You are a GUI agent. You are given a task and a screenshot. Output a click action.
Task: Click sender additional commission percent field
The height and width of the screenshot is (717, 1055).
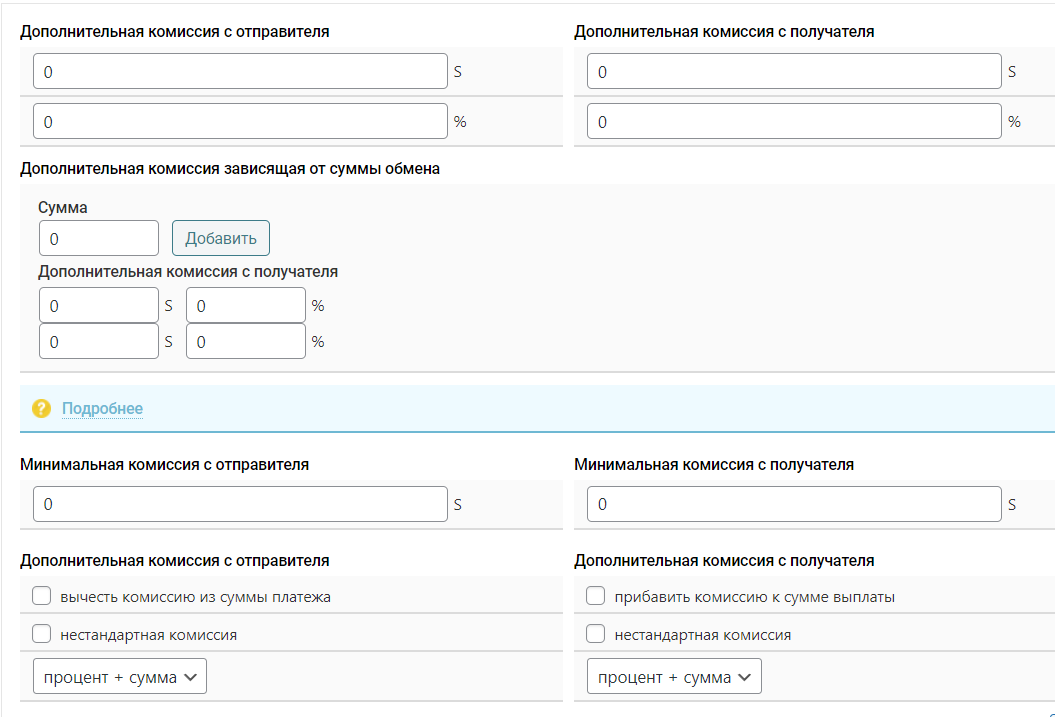[240, 122]
